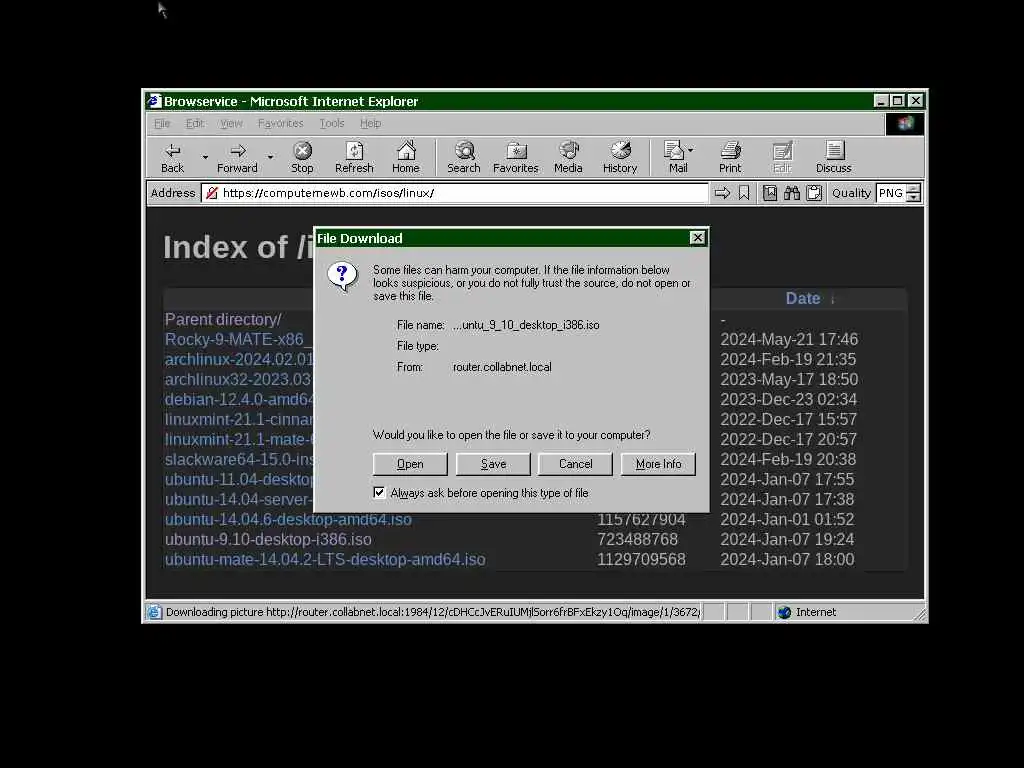This screenshot has height=768, width=1024.
Task: Open ubuntu-mate-14.04.2-LTS-desktop-amd64.iso link
Action: pyautogui.click(x=325, y=560)
